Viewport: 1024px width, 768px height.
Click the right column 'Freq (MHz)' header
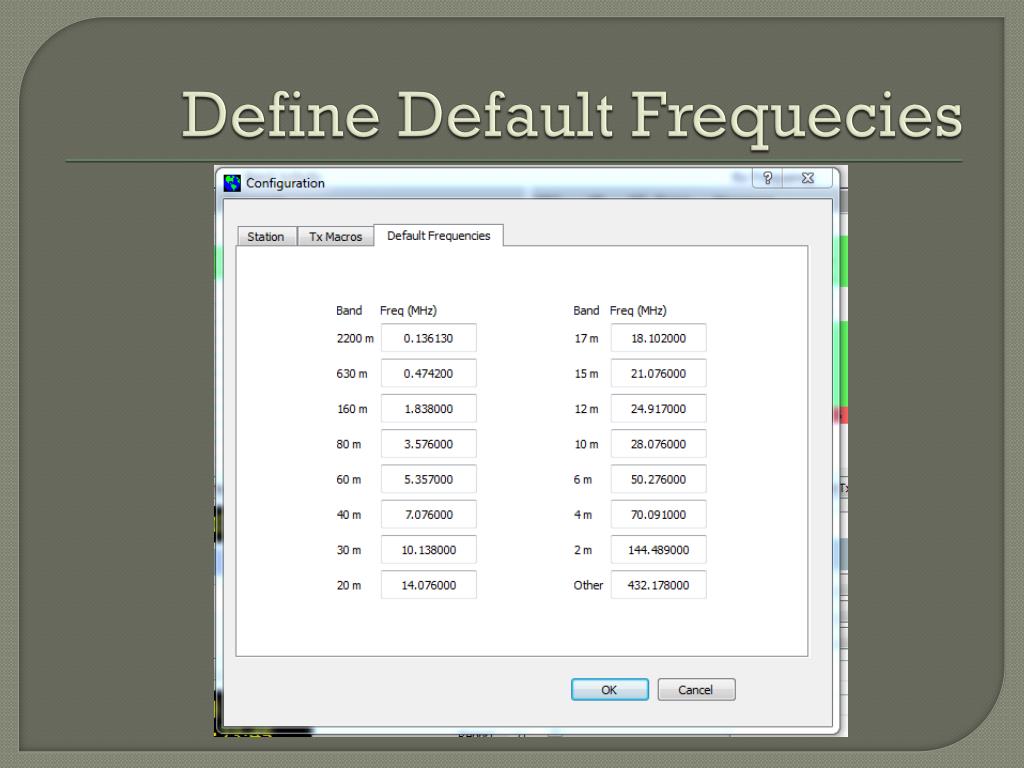[x=638, y=311]
